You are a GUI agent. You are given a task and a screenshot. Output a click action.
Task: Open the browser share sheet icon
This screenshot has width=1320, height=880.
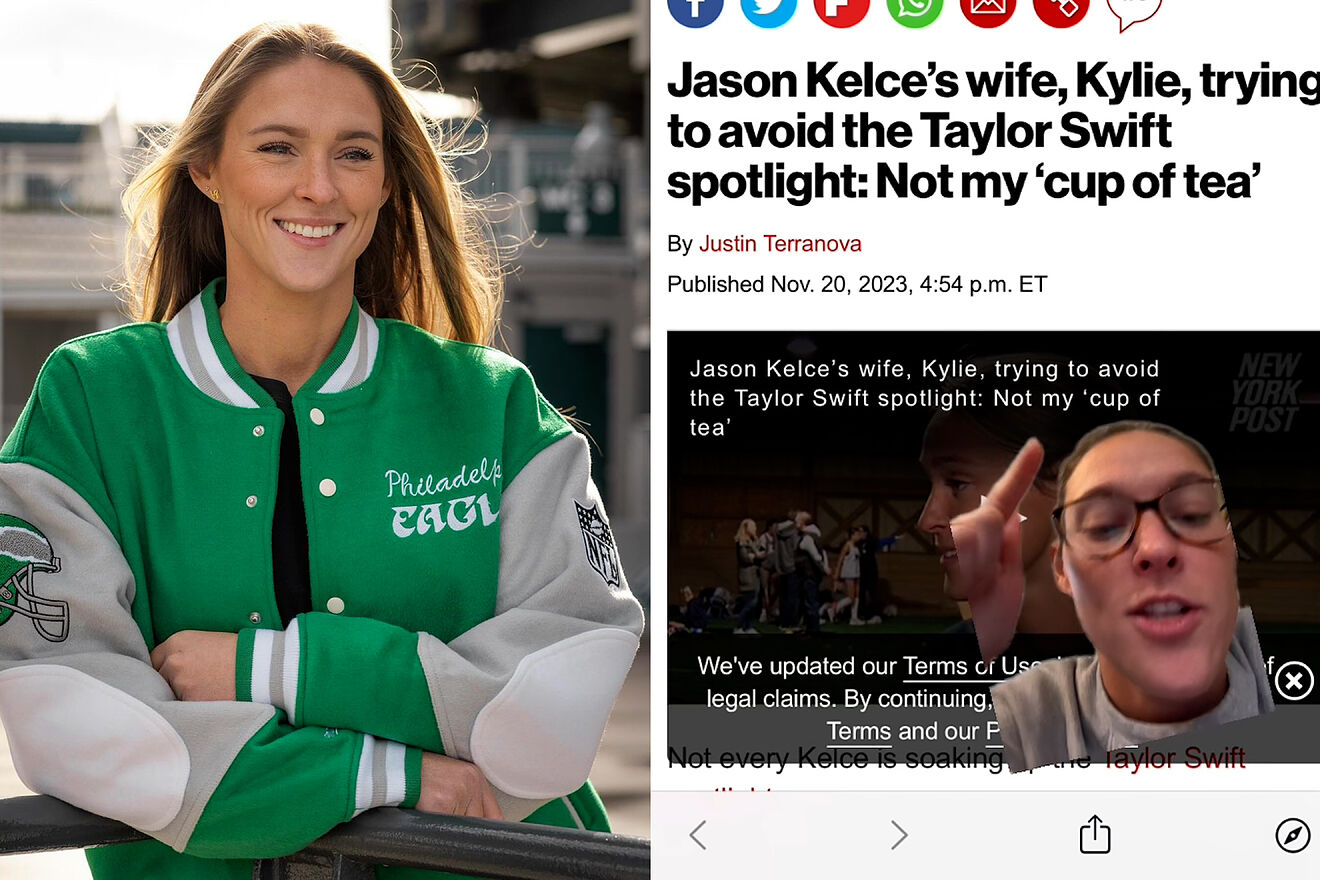click(1095, 833)
